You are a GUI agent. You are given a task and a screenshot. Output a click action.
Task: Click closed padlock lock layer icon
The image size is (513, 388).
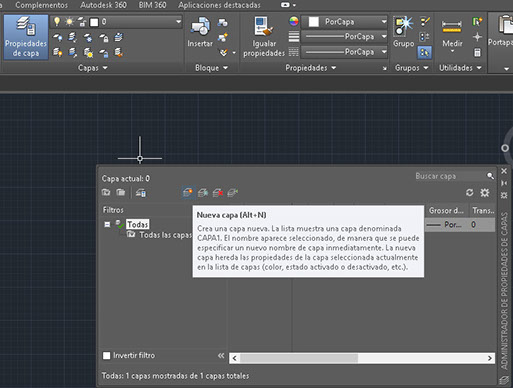[104, 38]
